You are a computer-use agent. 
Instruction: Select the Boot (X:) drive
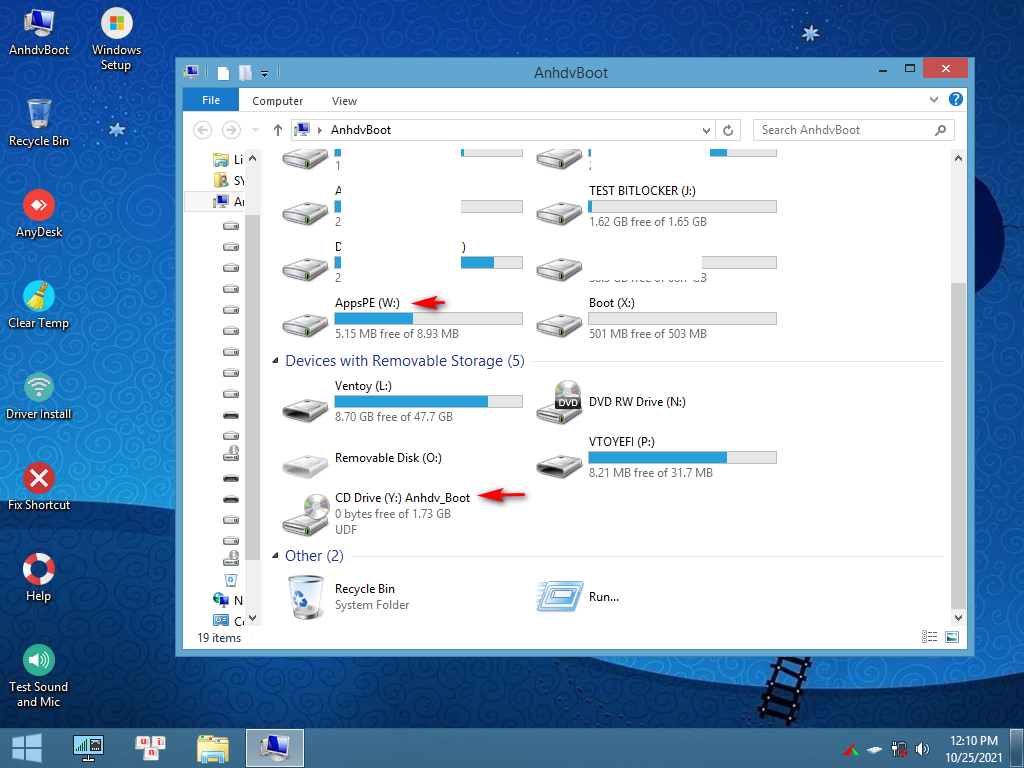click(x=656, y=319)
